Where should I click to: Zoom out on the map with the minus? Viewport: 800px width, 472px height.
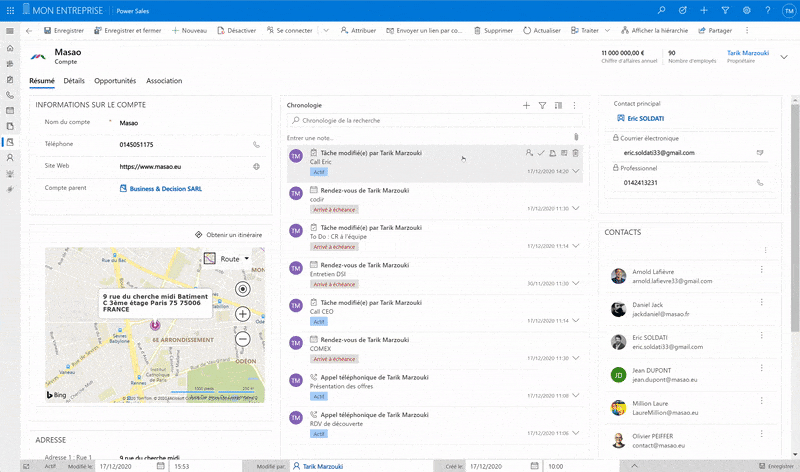click(243, 339)
